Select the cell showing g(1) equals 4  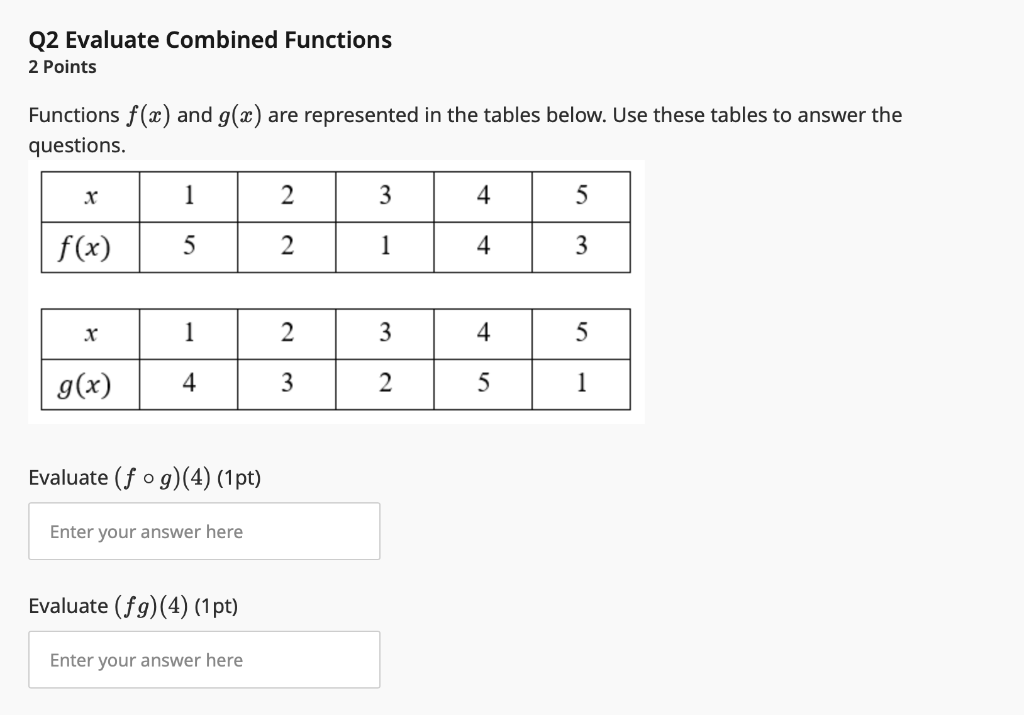(x=187, y=384)
